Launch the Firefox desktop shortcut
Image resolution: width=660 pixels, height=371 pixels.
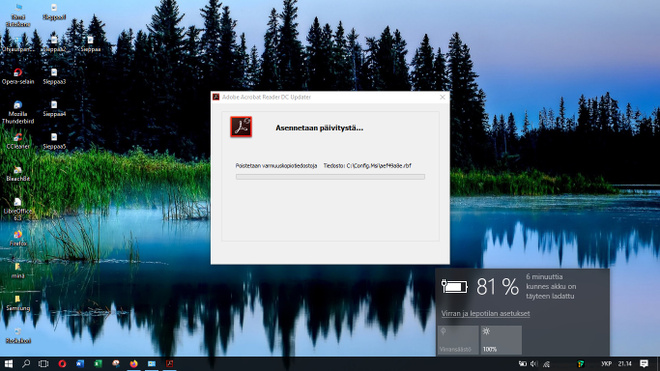coord(18,239)
